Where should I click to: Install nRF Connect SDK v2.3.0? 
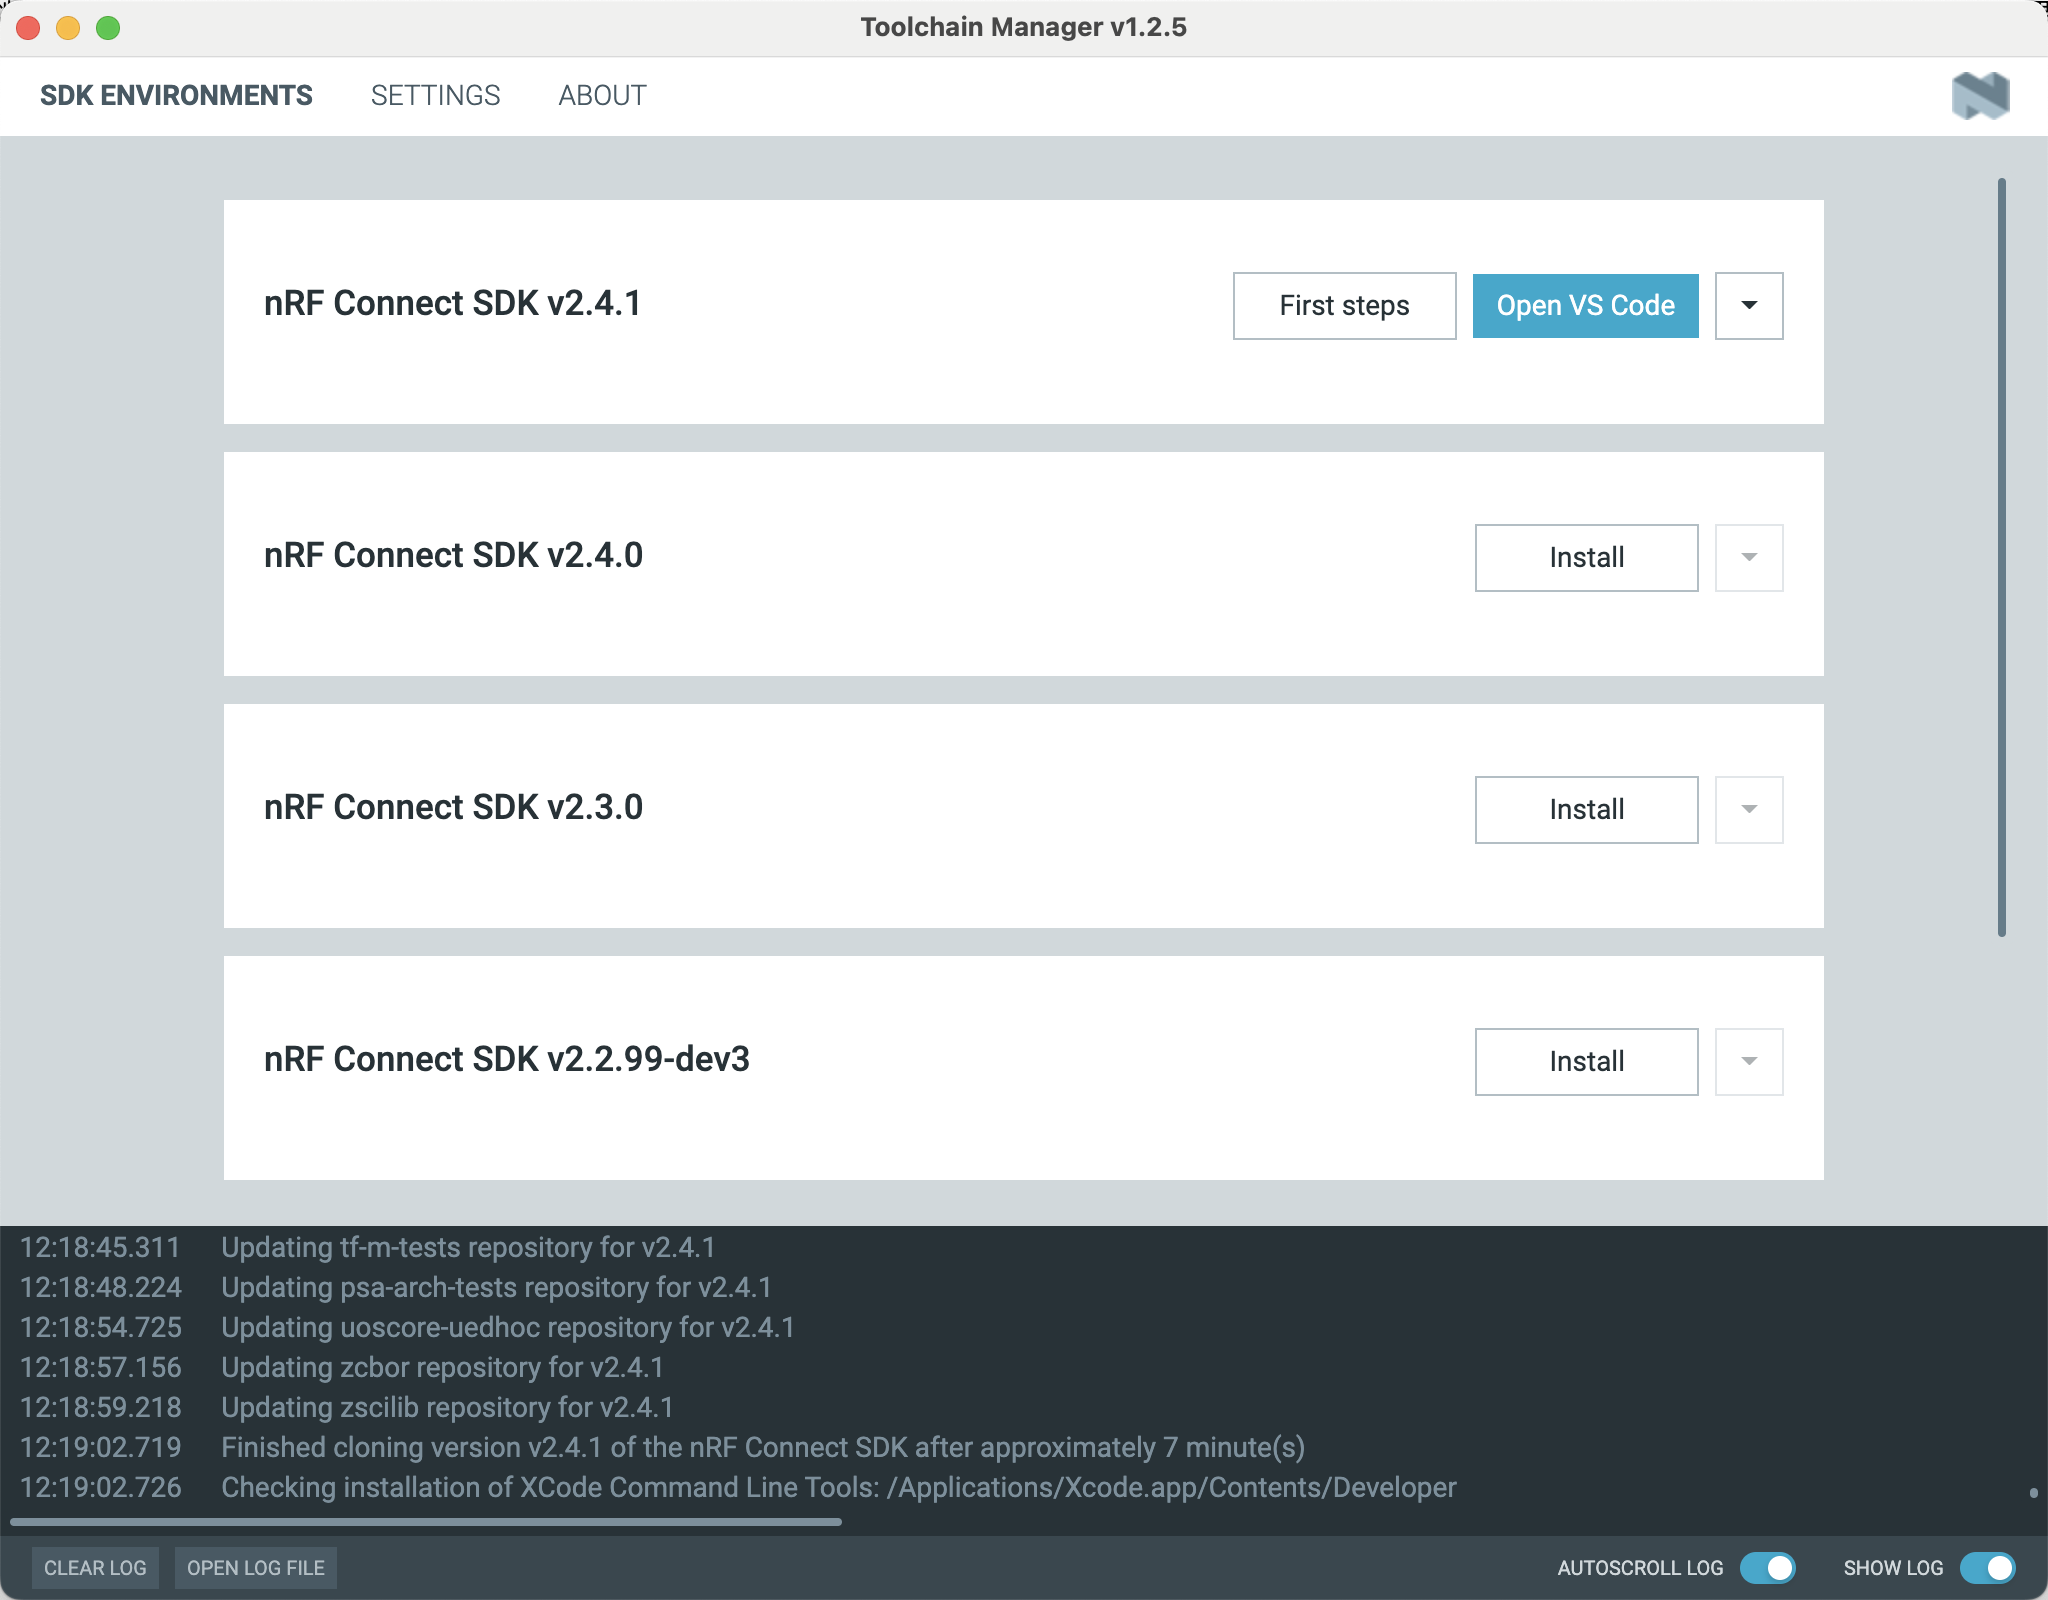point(1586,810)
